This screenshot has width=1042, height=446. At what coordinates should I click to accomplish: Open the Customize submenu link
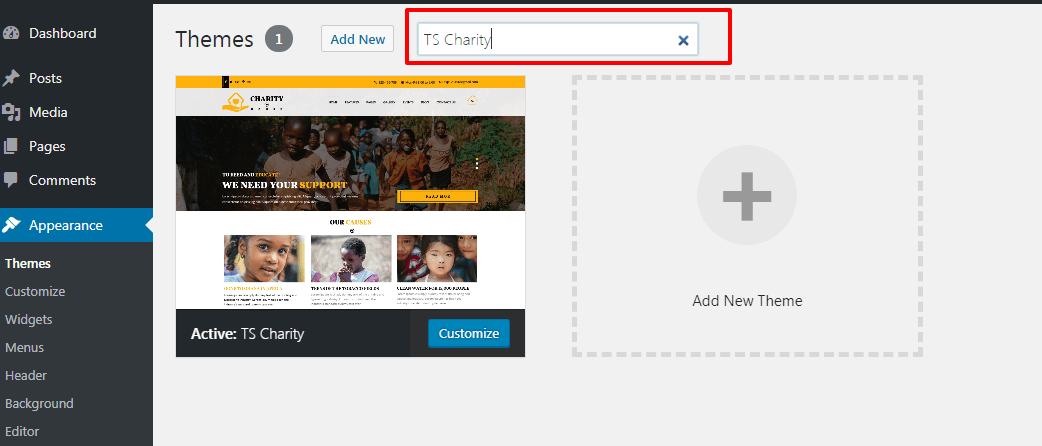click(x=35, y=292)
